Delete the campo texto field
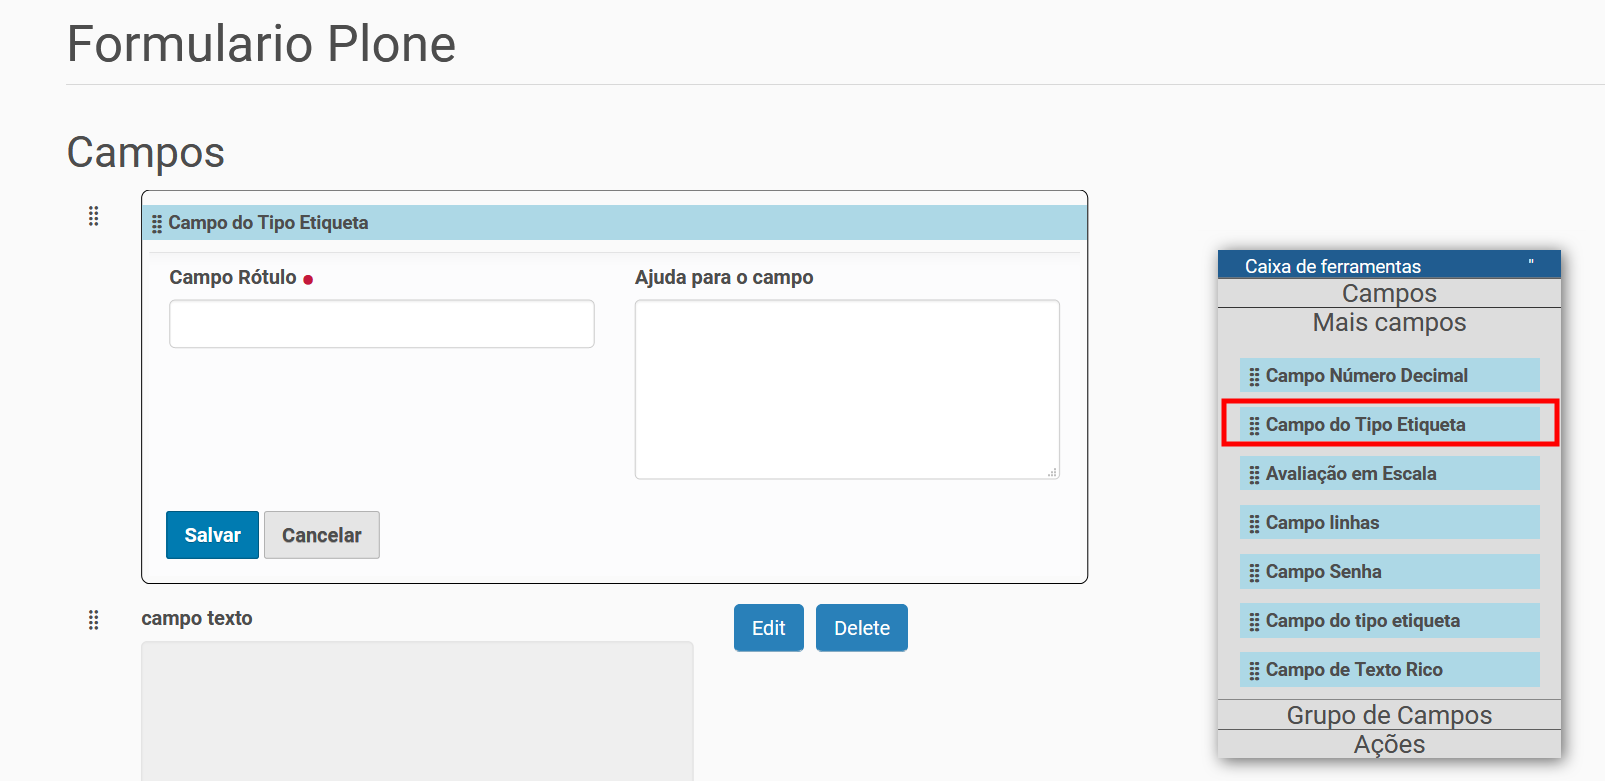1605x781 pixels. click(x=861, y=628)
